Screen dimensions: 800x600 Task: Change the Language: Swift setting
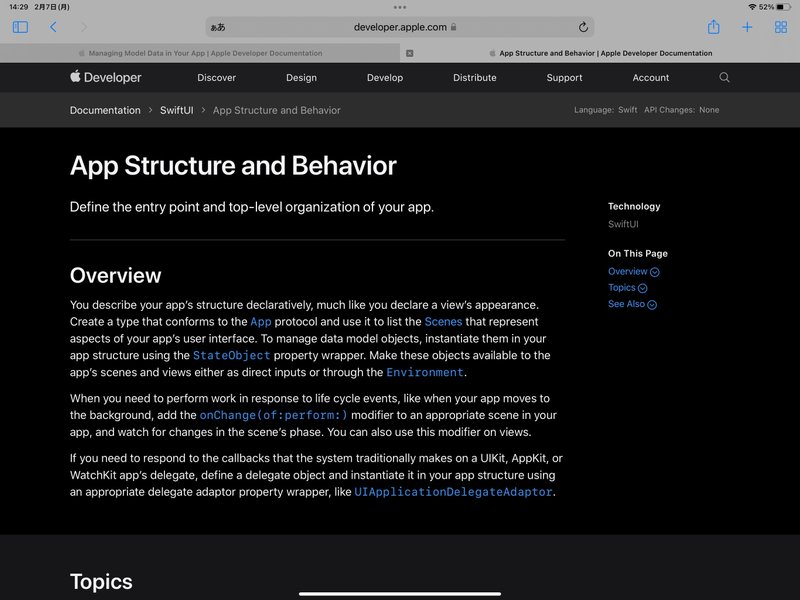(x=605, y=110)
